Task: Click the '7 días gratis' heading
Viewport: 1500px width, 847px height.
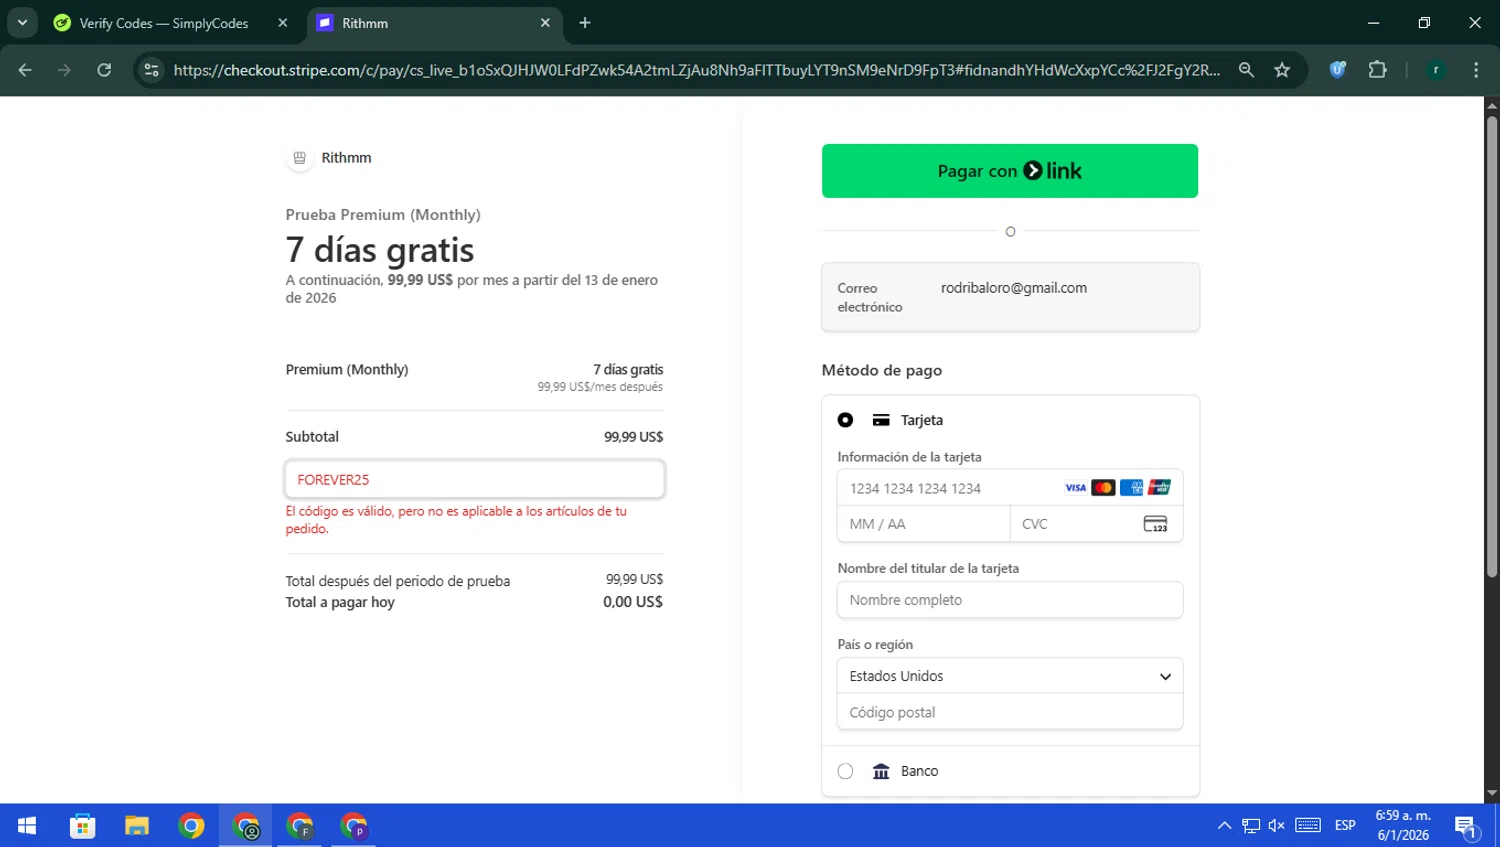Action: tap(380, 250)
